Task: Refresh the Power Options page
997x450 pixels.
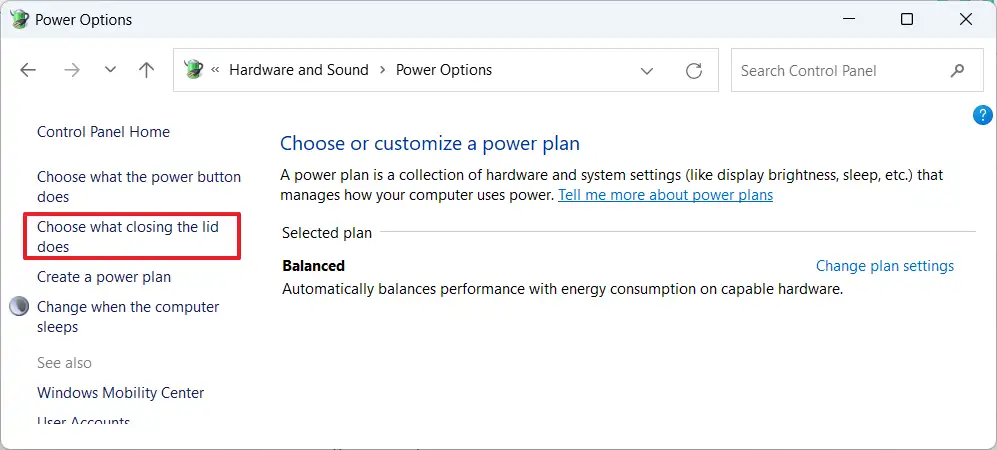Action: [x=693, y=71]
